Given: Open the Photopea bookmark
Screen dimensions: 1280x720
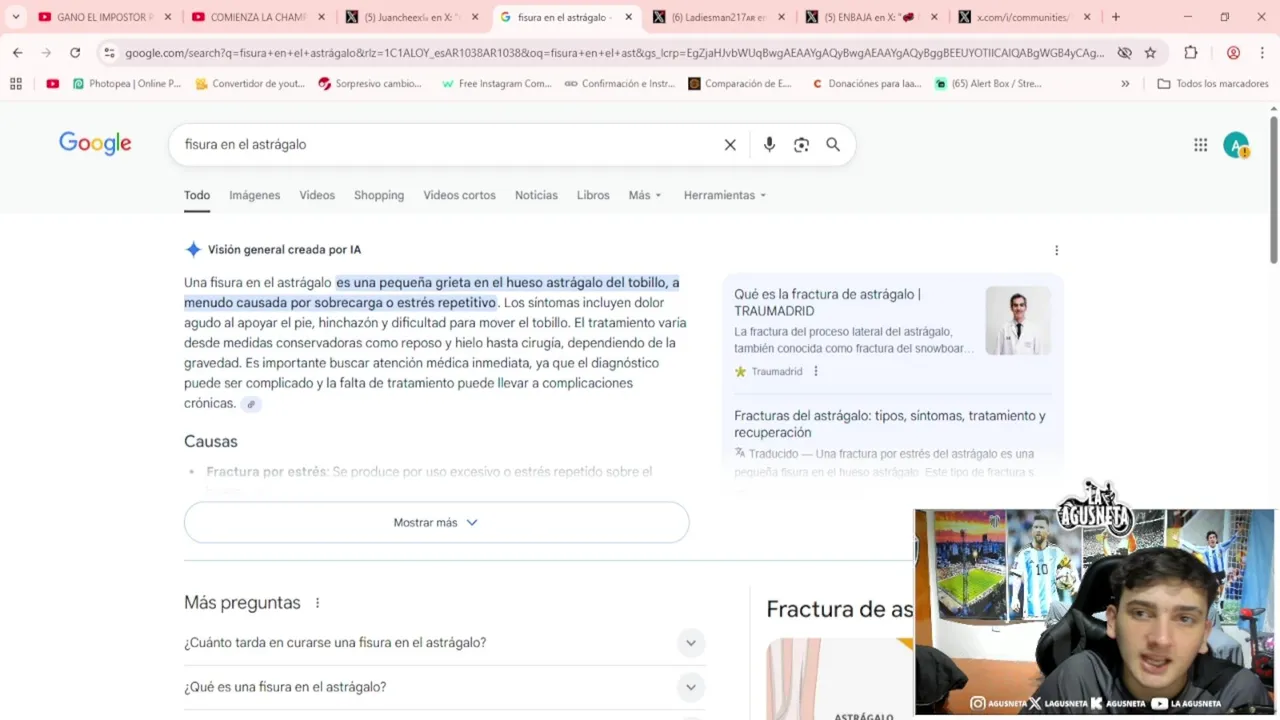Looking at the screenshot, I should pos(127,84).
